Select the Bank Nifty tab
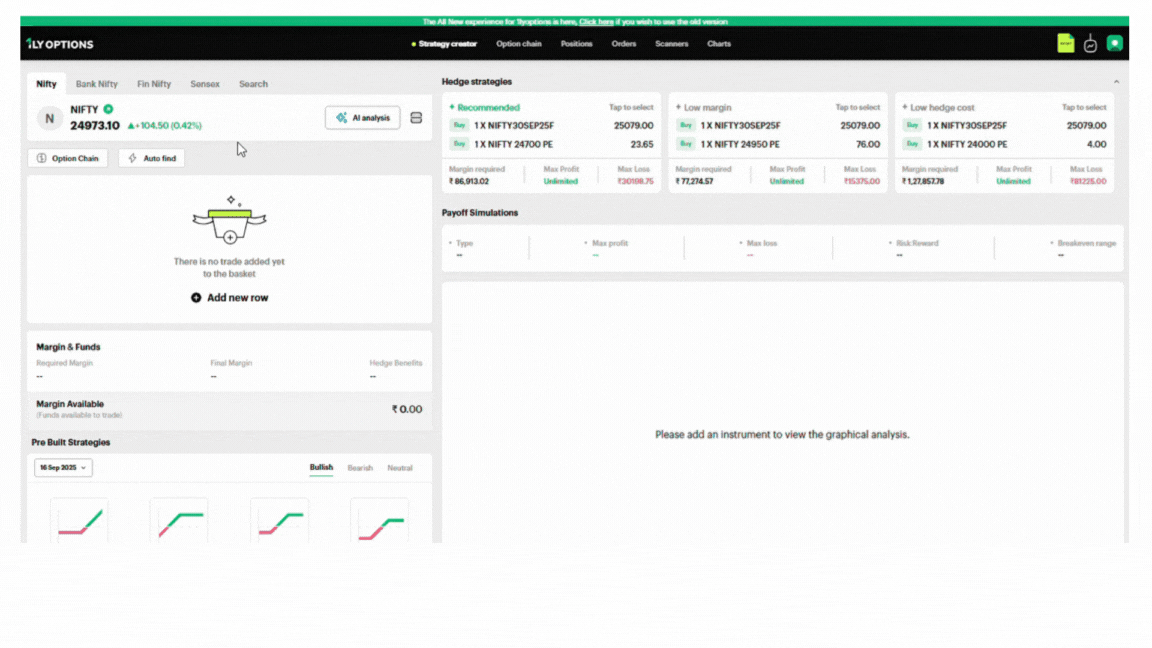Viewport: 1152px width, 648px height. tap(97, 84)
